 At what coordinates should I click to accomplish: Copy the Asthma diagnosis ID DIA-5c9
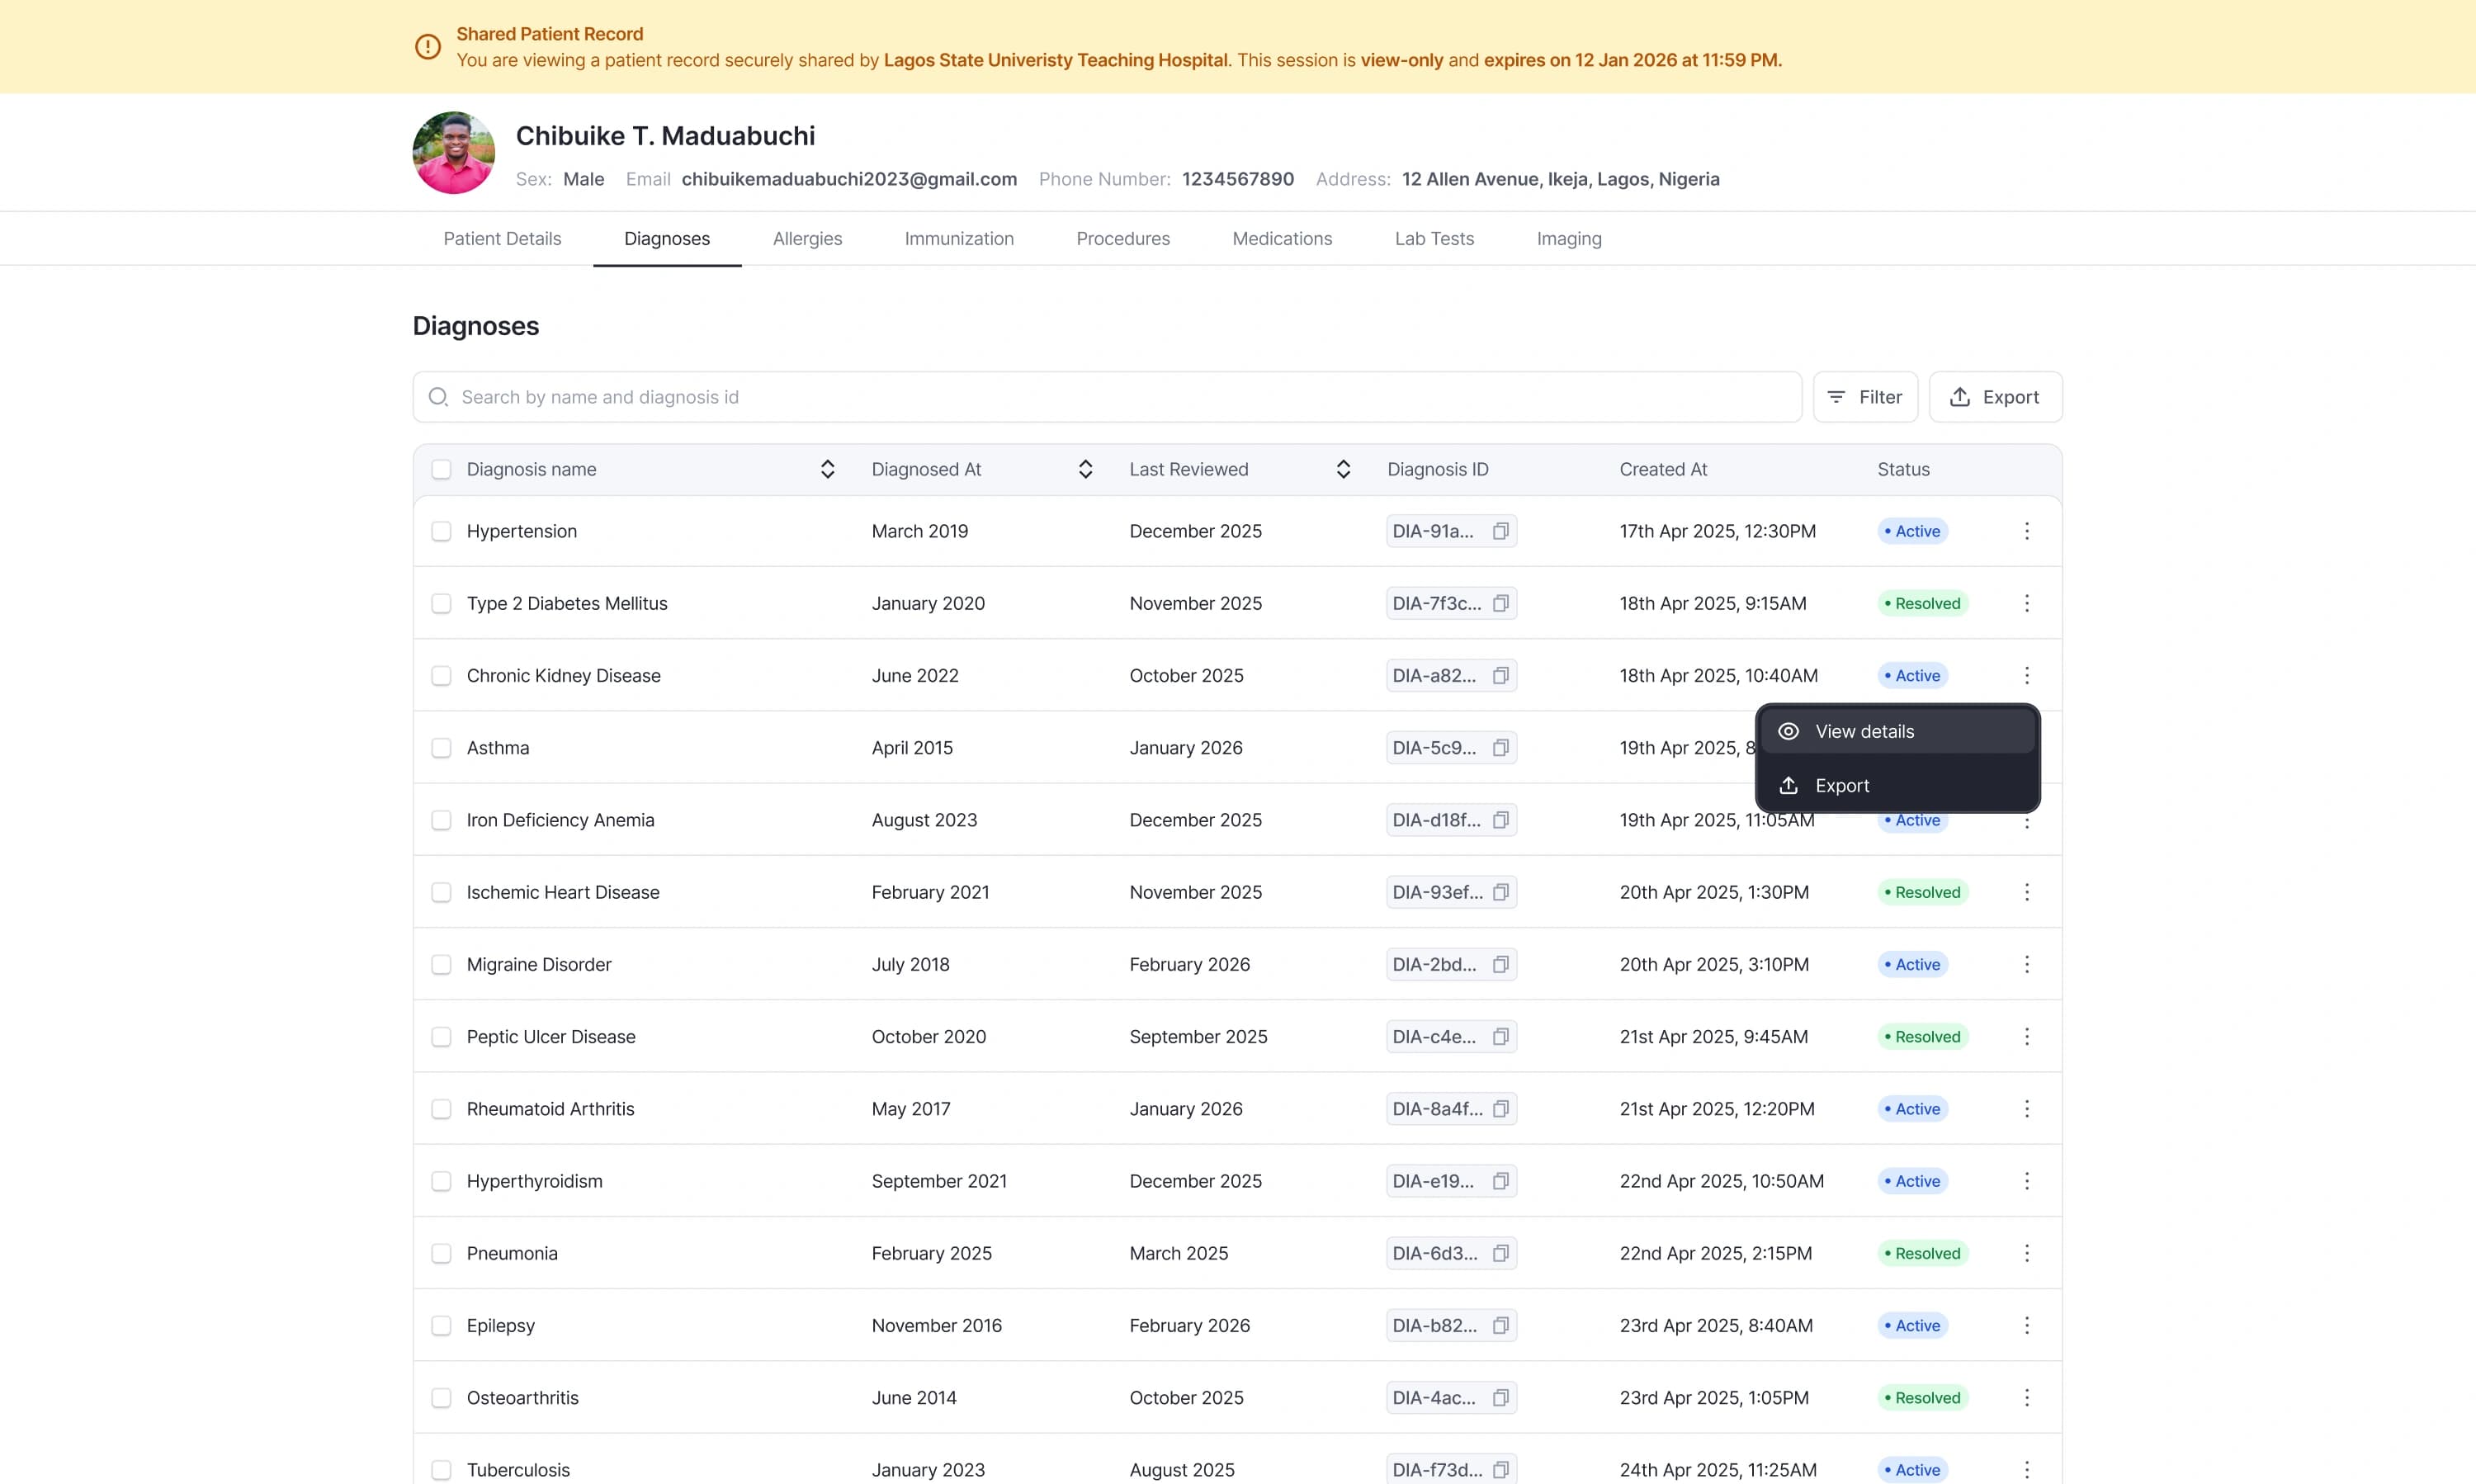(x=1500, y=748)
